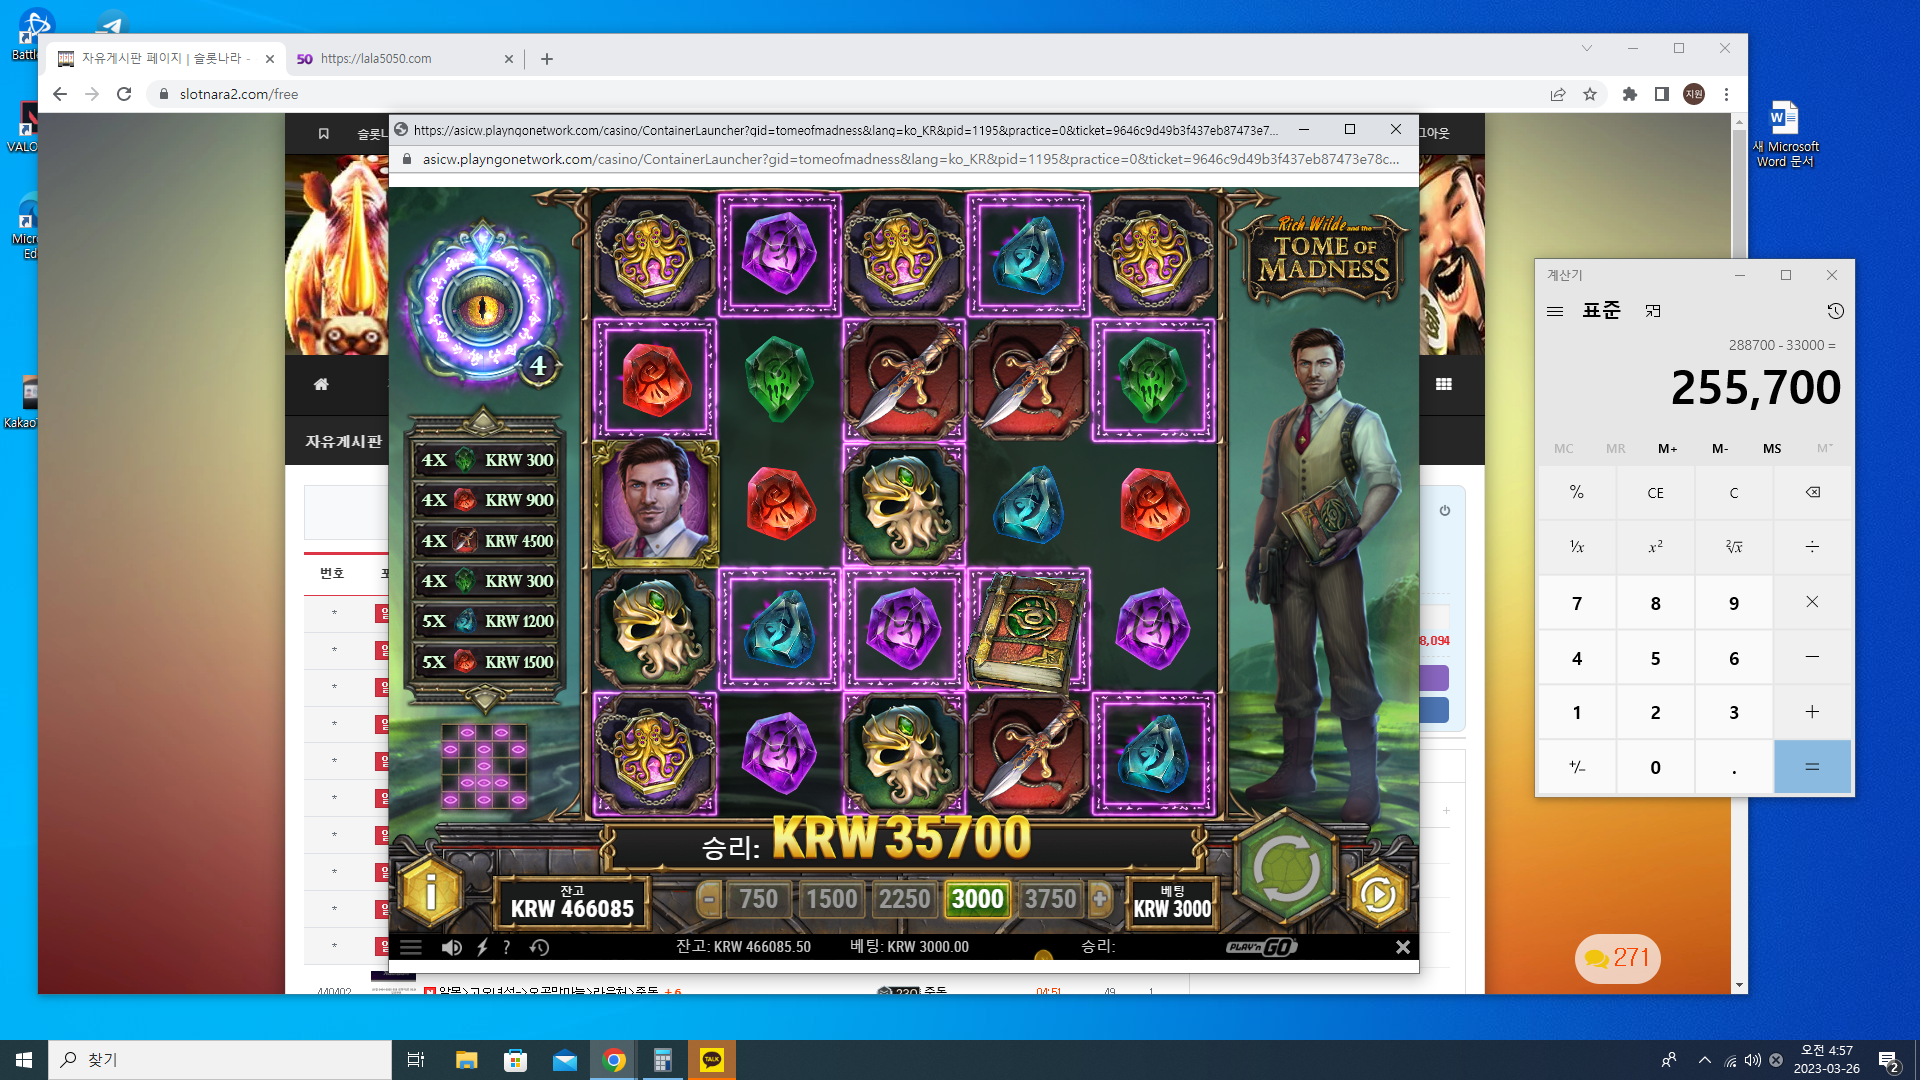Click the calculator multiply key

[1812, 602]
